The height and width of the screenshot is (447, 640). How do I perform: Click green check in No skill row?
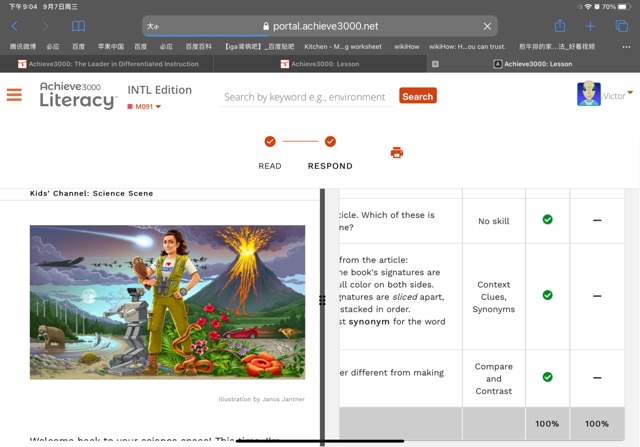pos(547,220)
